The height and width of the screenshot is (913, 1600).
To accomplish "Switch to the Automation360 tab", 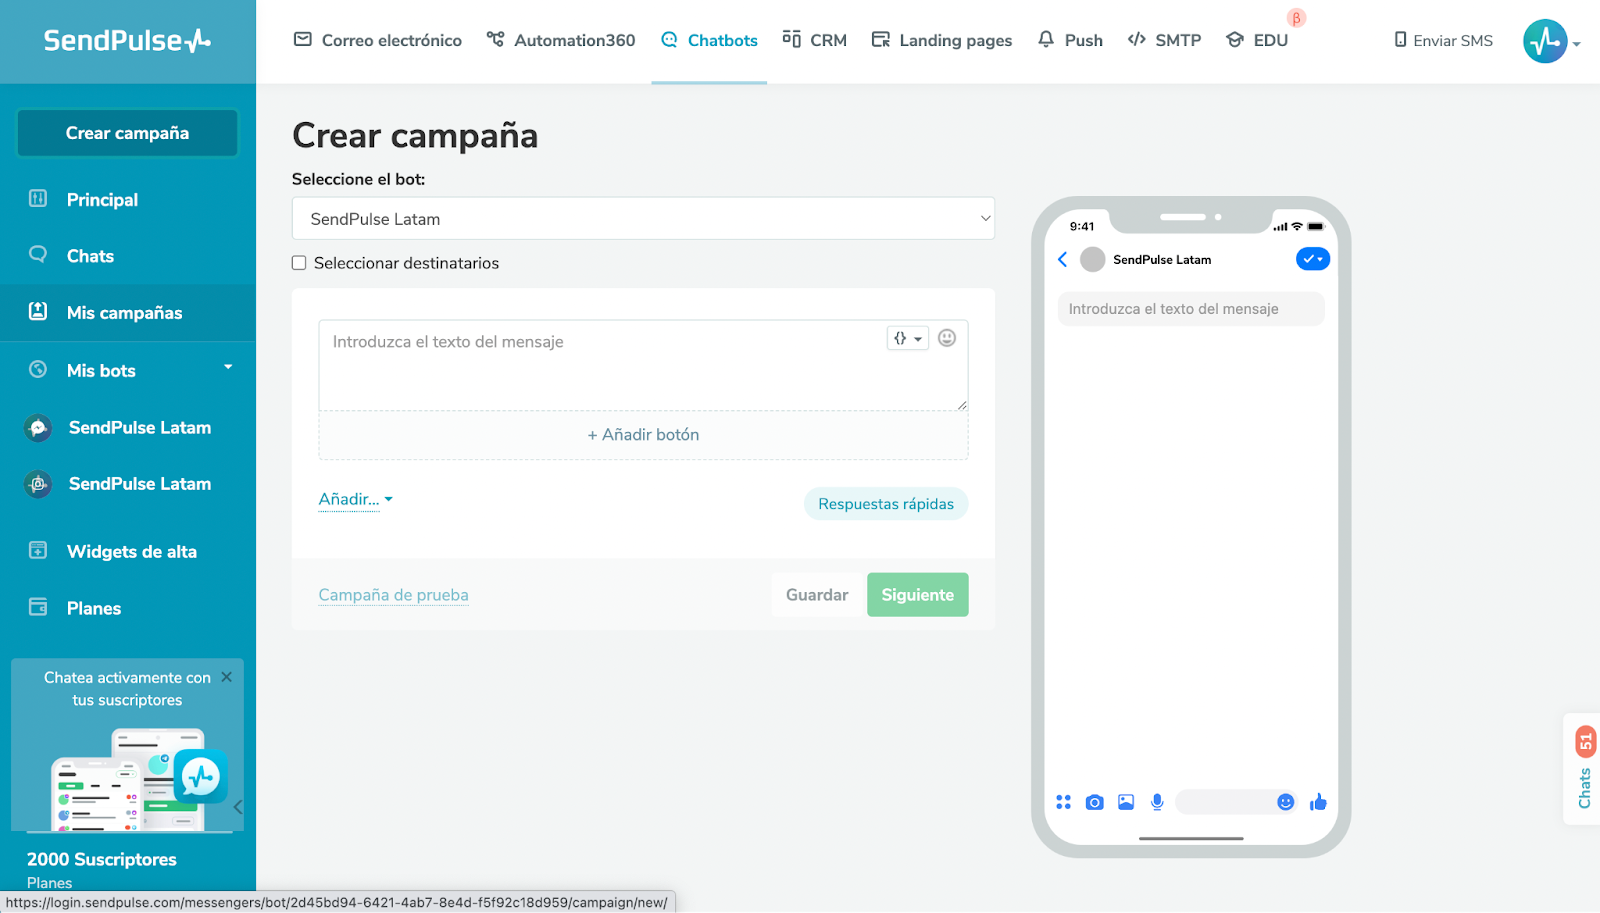I will click(x=561, y=40).
